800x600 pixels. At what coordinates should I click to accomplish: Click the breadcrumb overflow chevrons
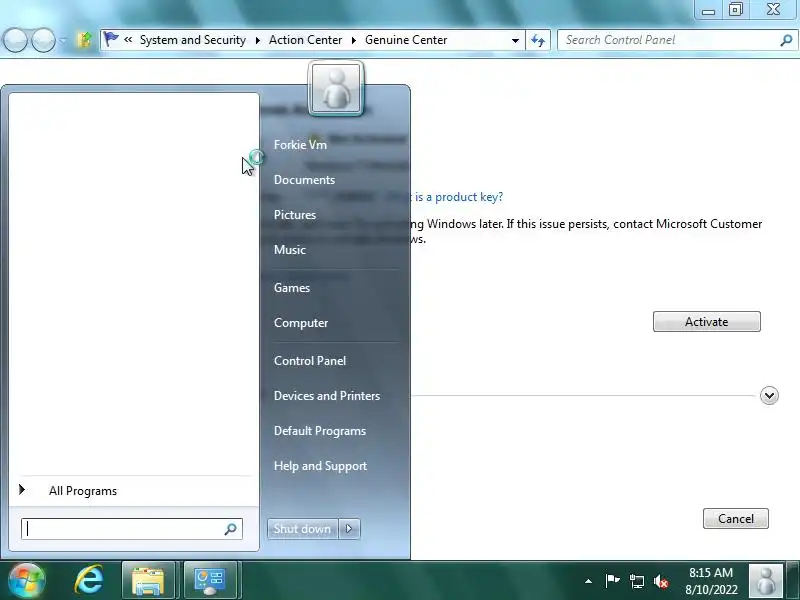point(128,39)
